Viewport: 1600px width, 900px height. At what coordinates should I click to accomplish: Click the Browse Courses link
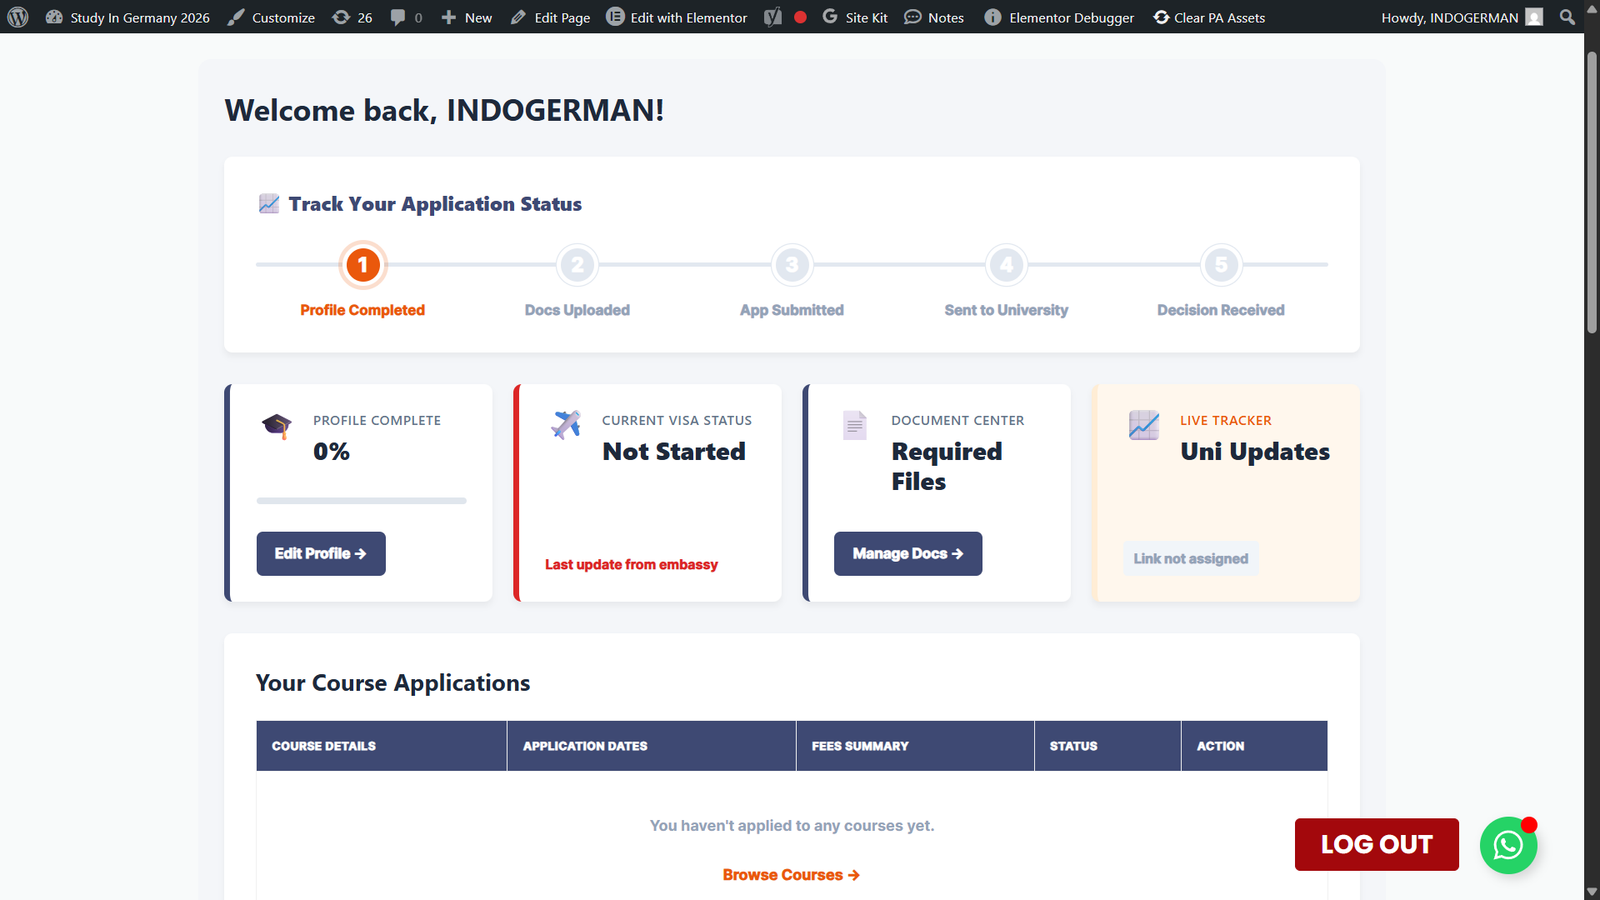click(x=791, y=874)
